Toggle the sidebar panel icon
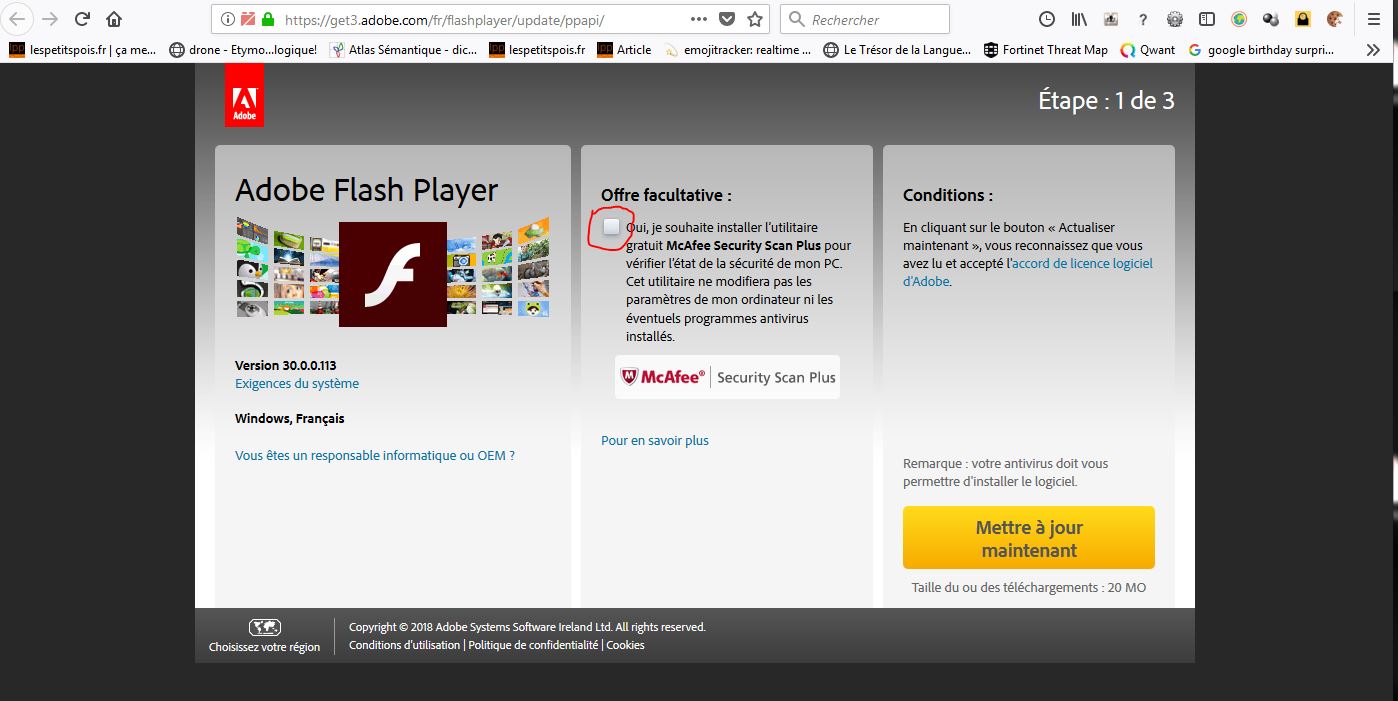This screenshot has height=701, width=1398. tap(1207, 19)
